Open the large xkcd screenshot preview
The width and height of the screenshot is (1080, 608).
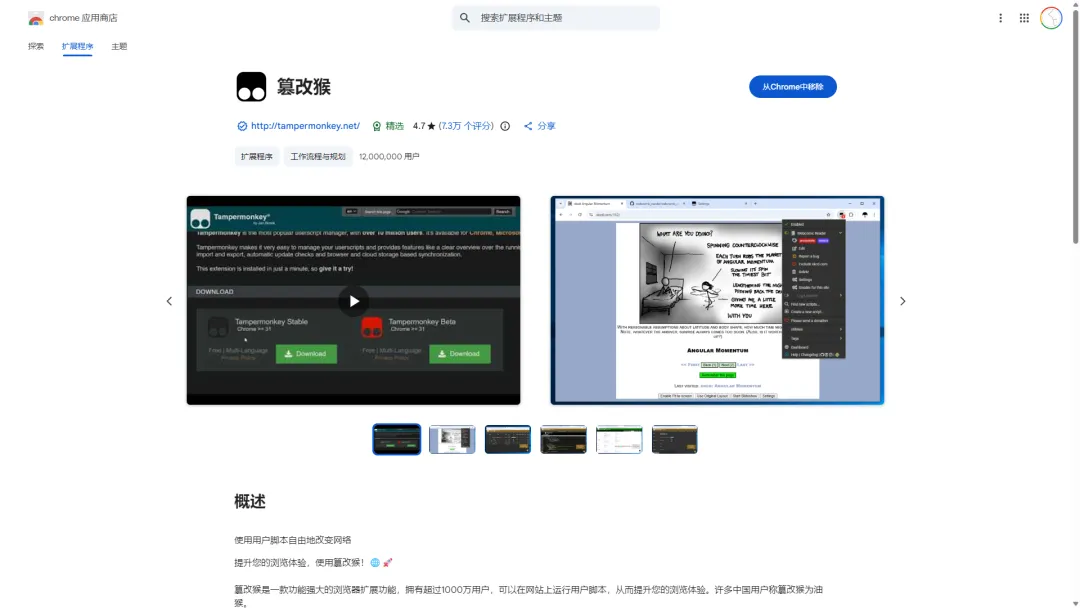point(717,300)
